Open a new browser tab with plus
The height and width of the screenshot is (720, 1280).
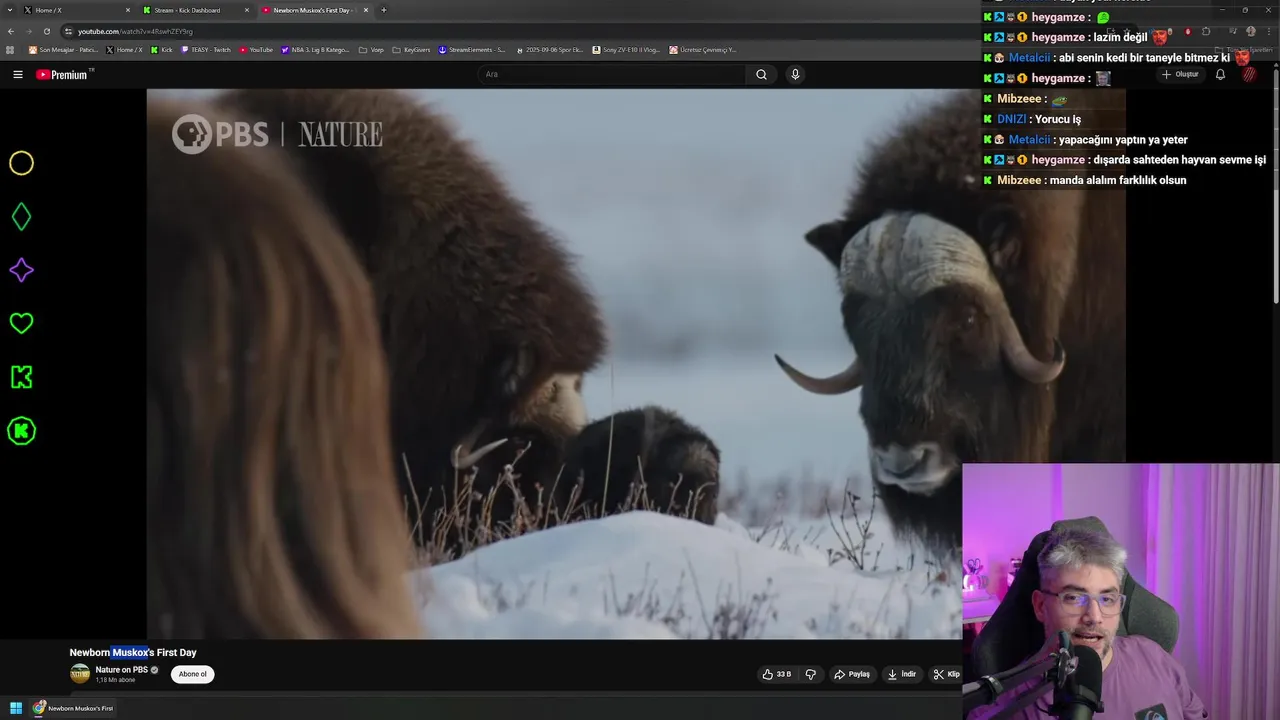click(384, 10)
